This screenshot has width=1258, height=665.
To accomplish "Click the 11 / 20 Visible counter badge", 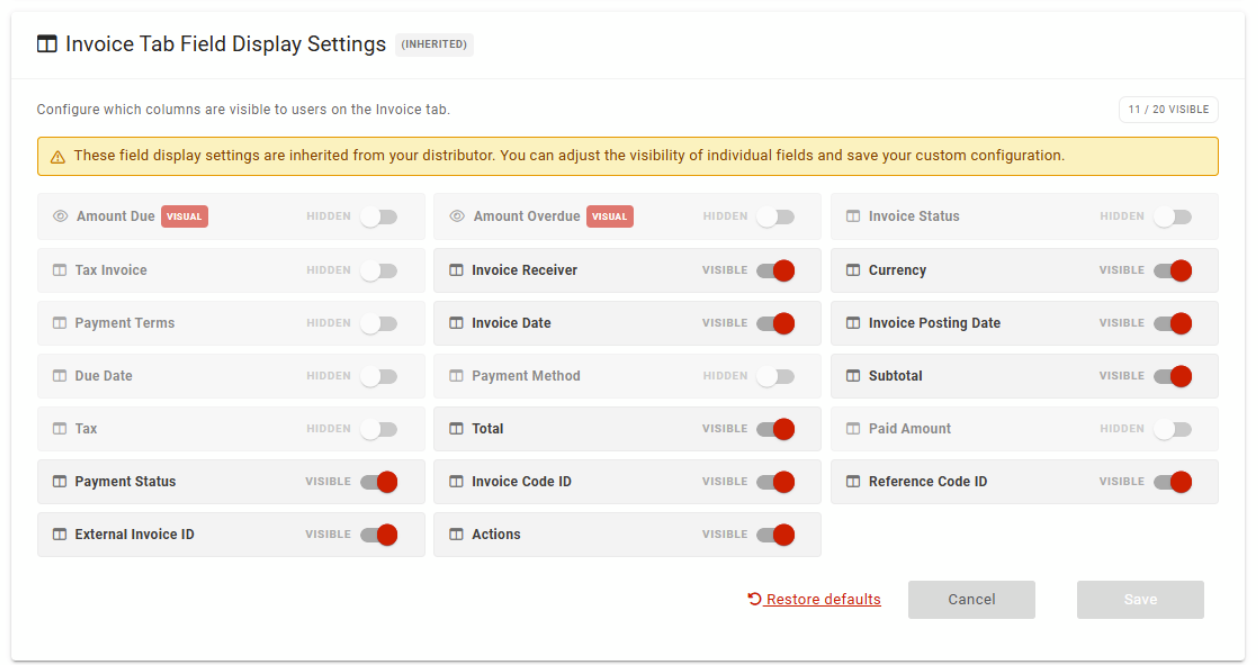I will tap(1168, 109).
